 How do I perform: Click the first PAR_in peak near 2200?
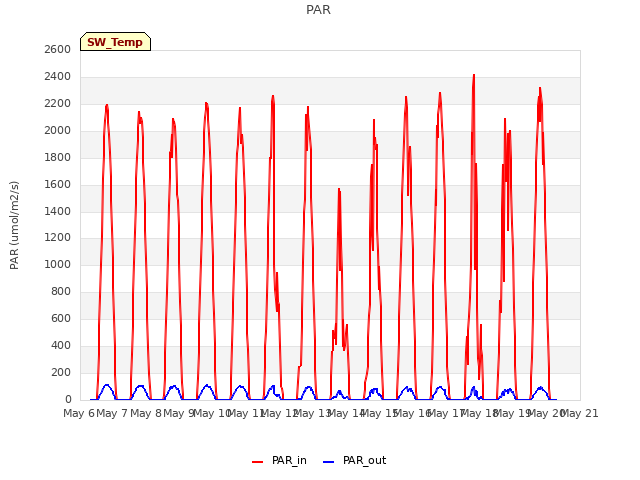107,105
